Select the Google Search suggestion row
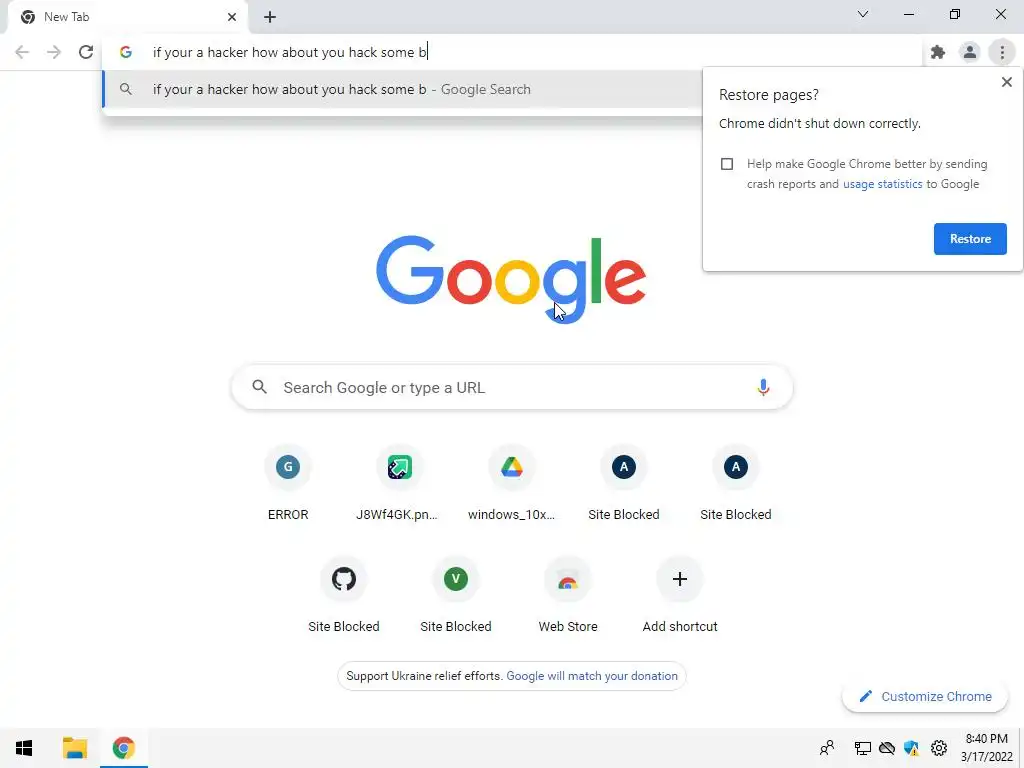Image resolution: width=1024 pixels, height=768 pixels. tap(402, 89)
